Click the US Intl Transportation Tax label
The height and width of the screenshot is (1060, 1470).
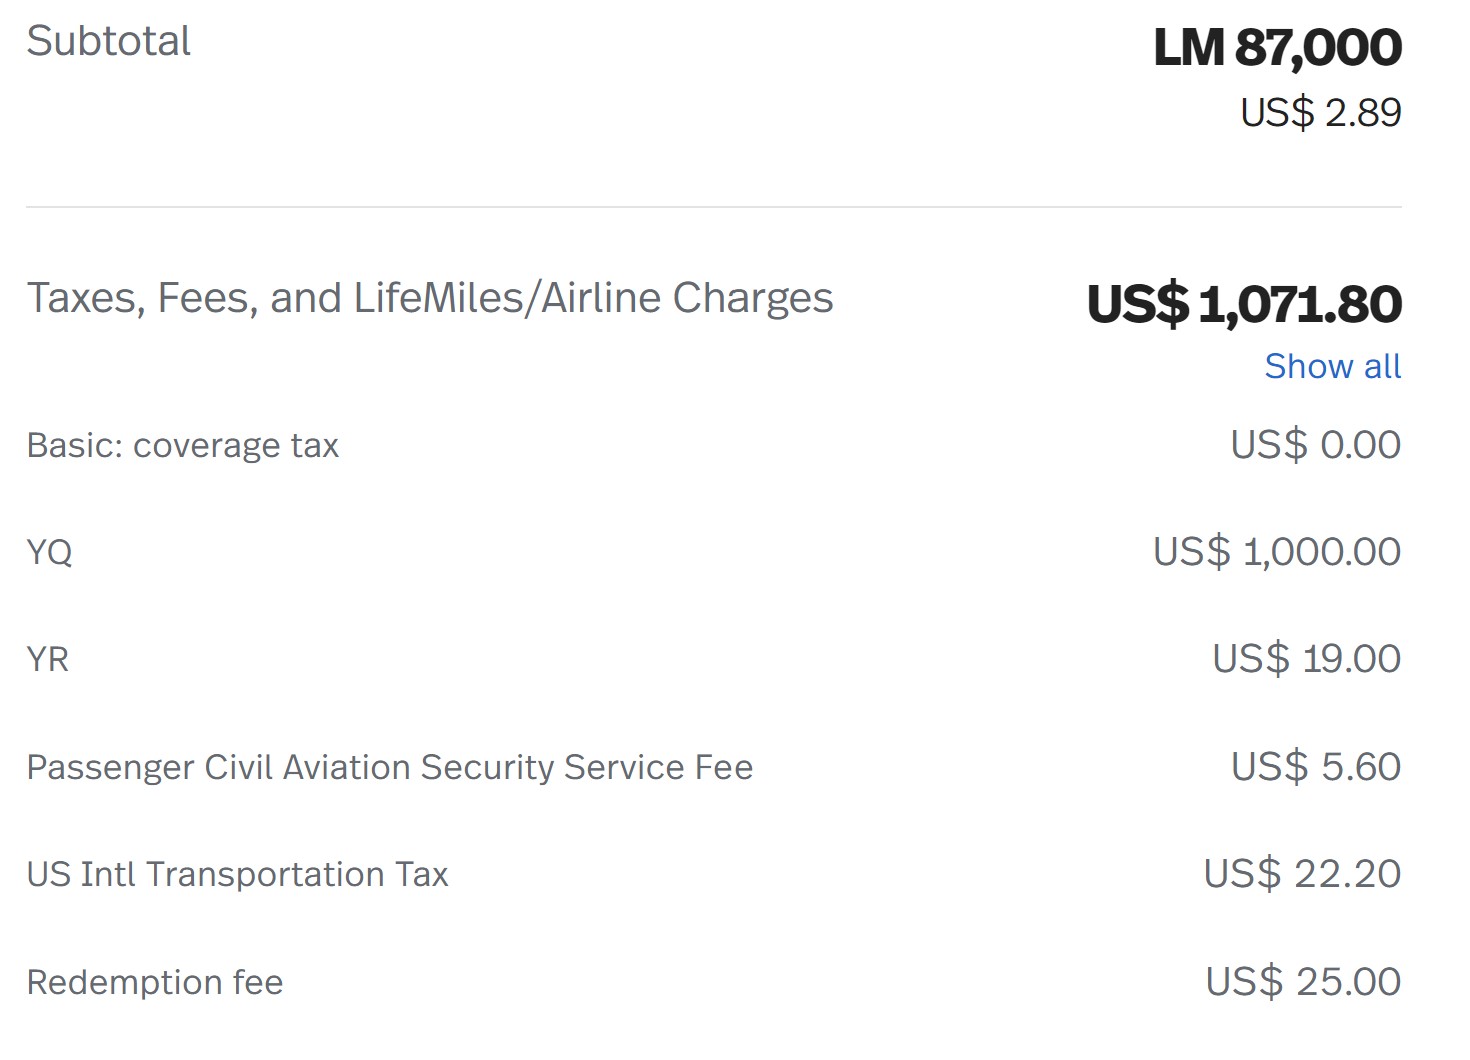tap(237, 874)
